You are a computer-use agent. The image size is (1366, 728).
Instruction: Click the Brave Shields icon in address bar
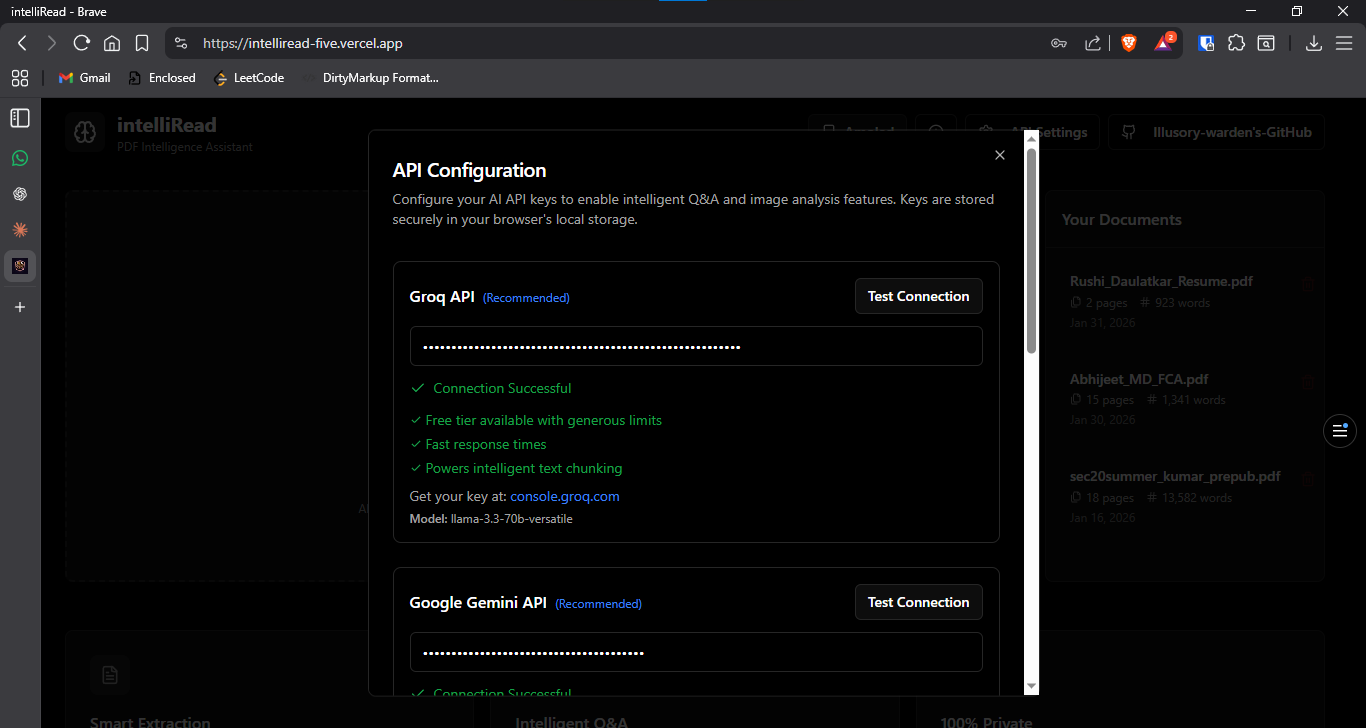[1129, 42]
